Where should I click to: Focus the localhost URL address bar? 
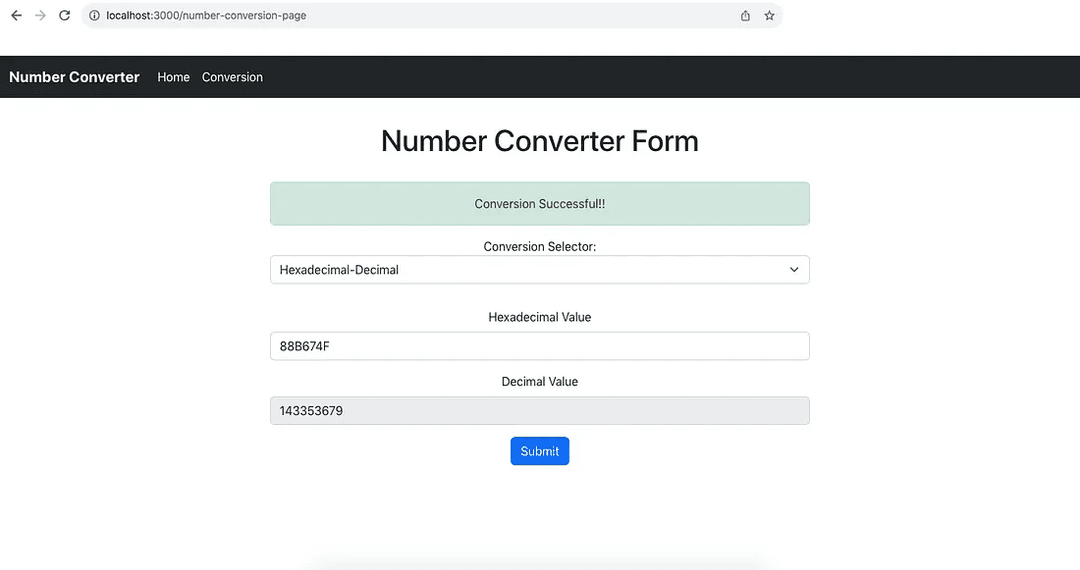pos(400,16)
